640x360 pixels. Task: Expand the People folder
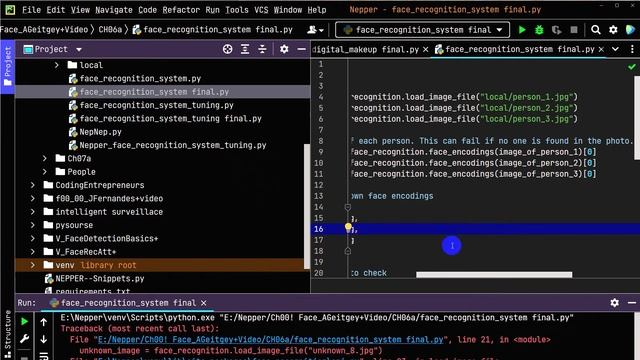click(x=45, y=172)
